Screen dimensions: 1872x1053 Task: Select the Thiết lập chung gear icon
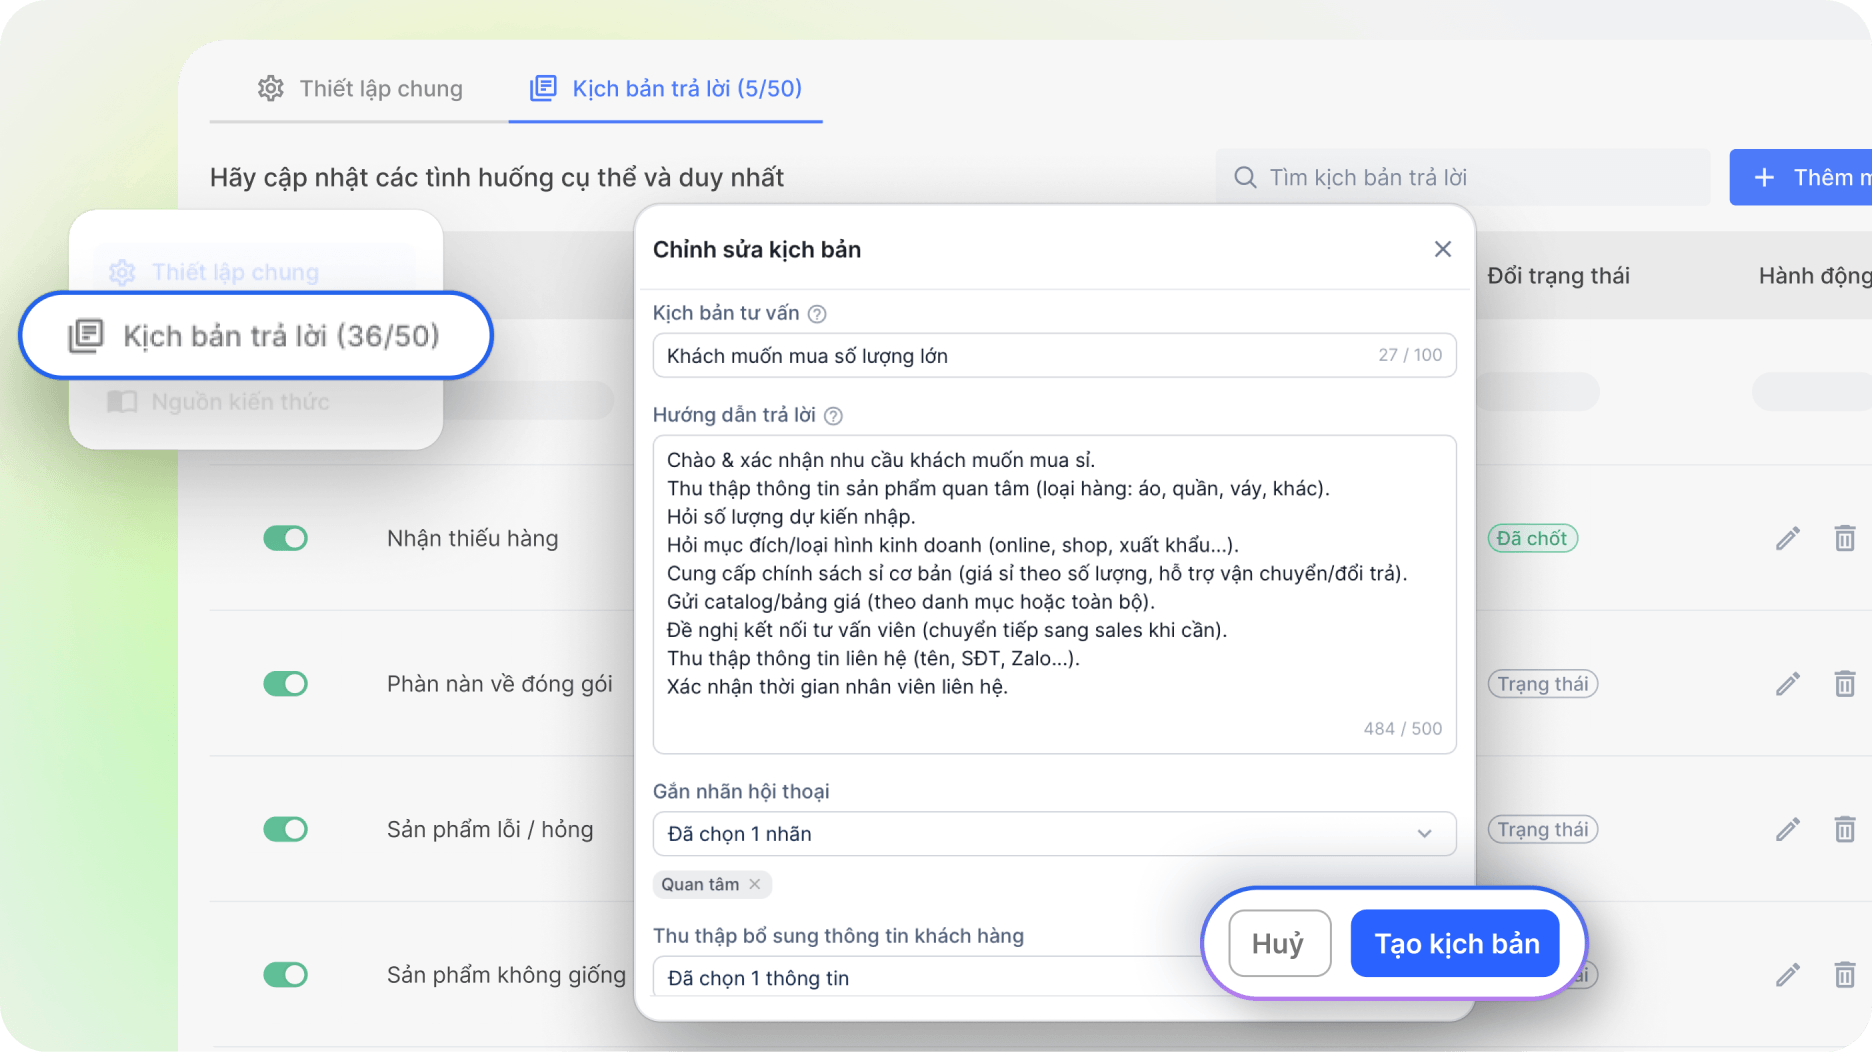121,271
